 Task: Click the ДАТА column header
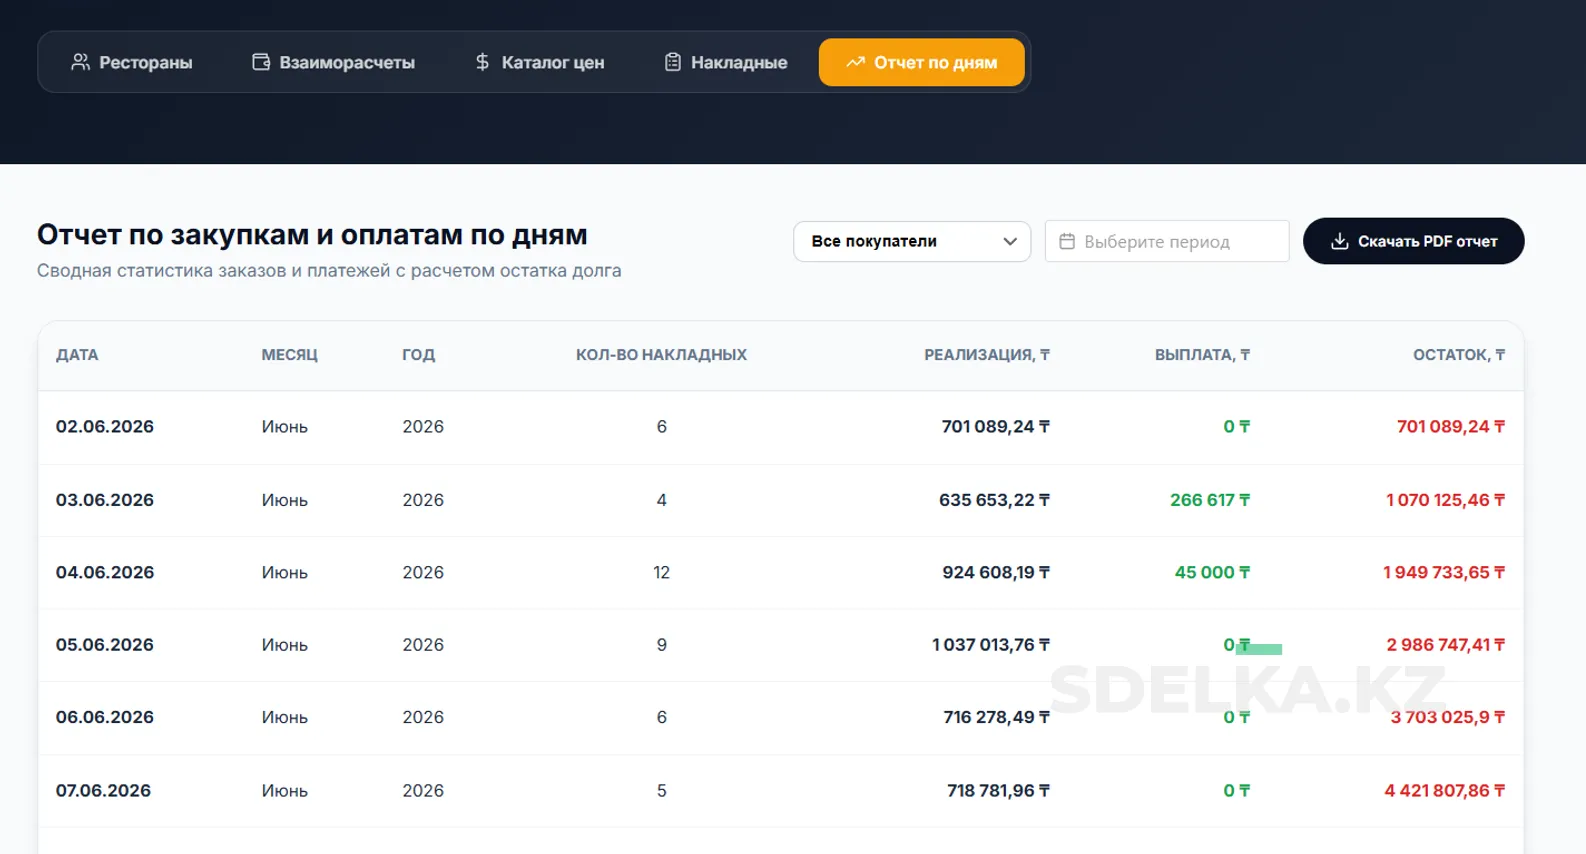point(77,355)
